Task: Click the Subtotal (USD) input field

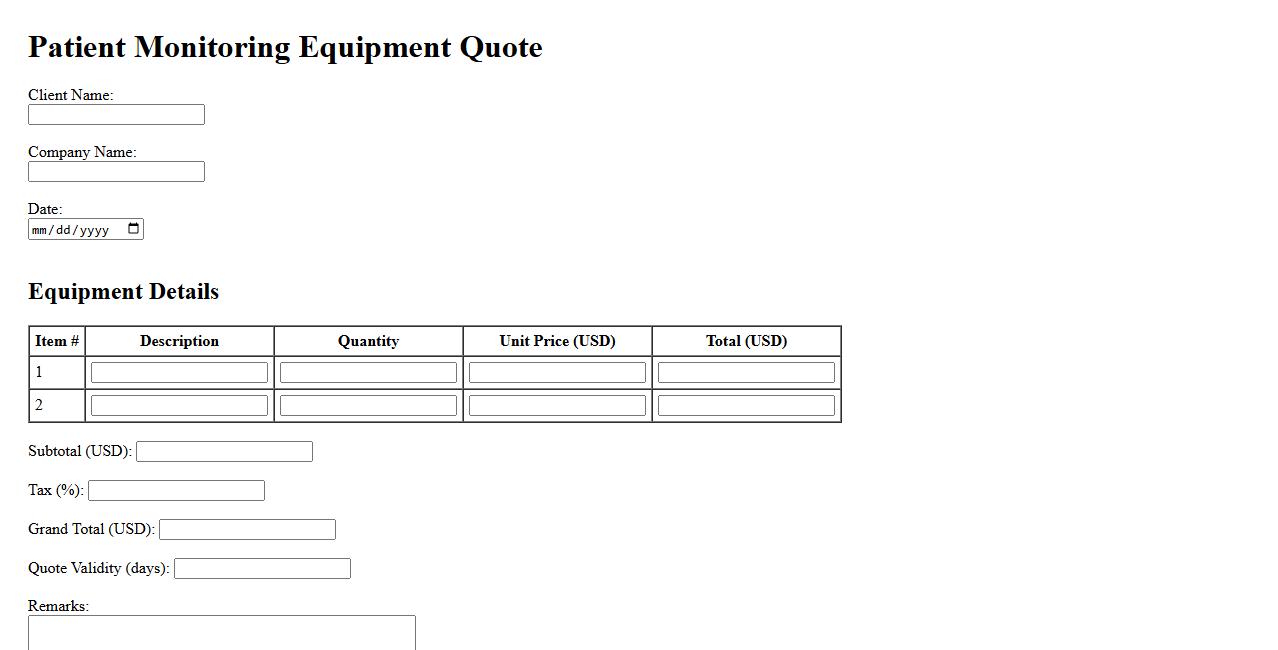Action: 224,452
